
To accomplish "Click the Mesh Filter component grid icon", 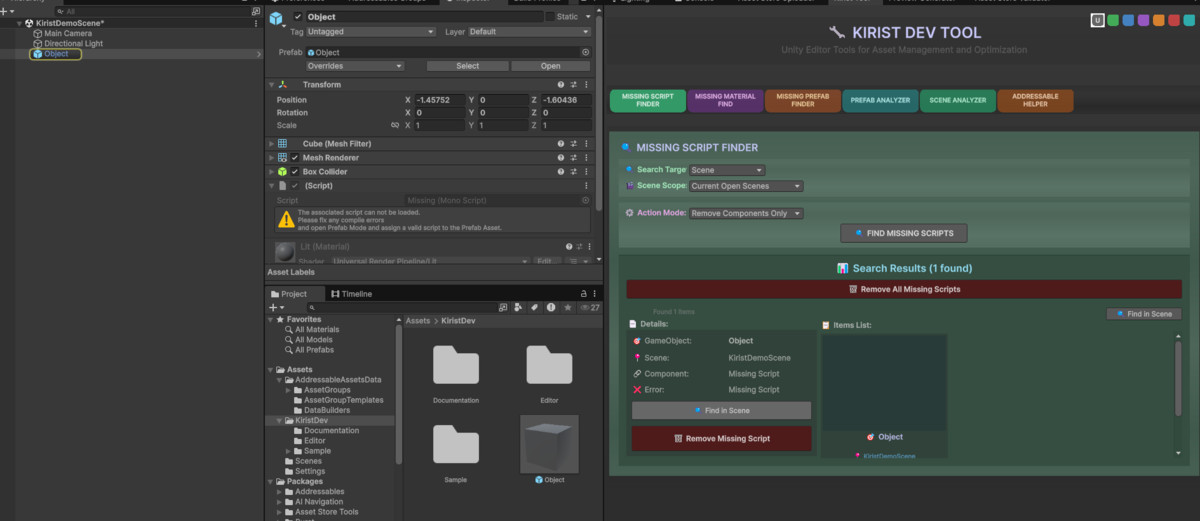I will point(283,144).
